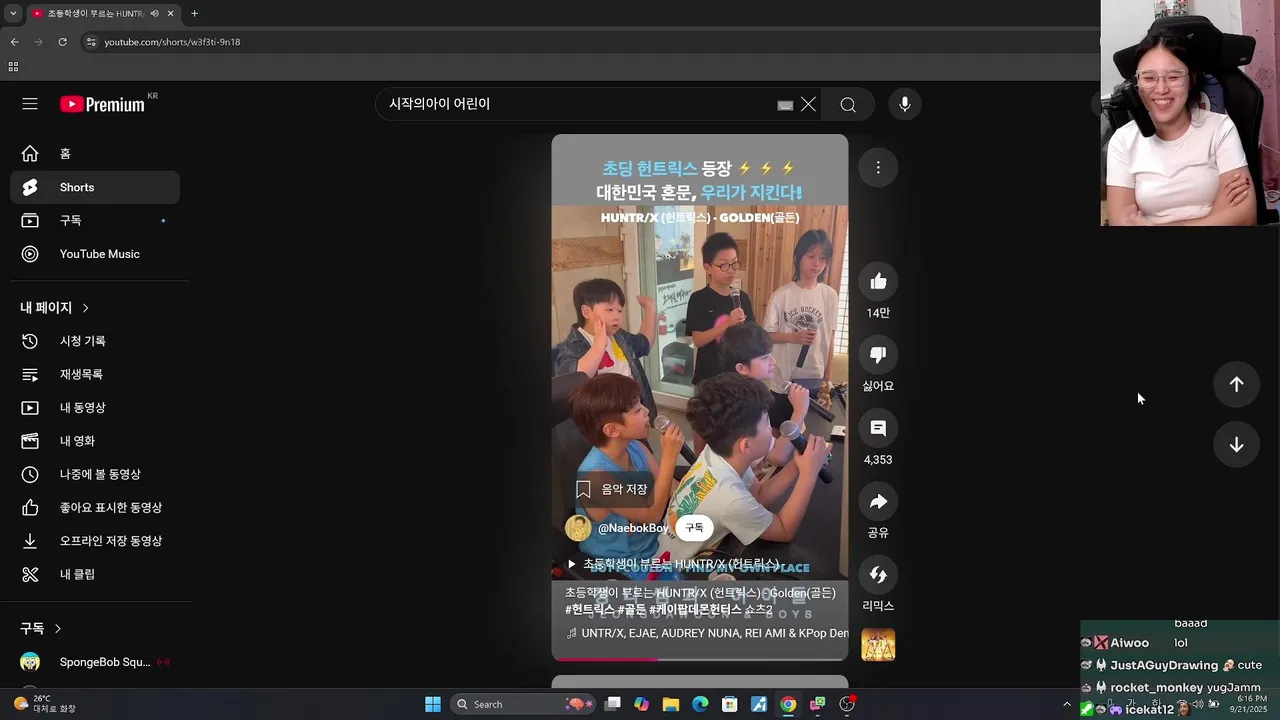Open the Windows Start menu

(432, 704)
